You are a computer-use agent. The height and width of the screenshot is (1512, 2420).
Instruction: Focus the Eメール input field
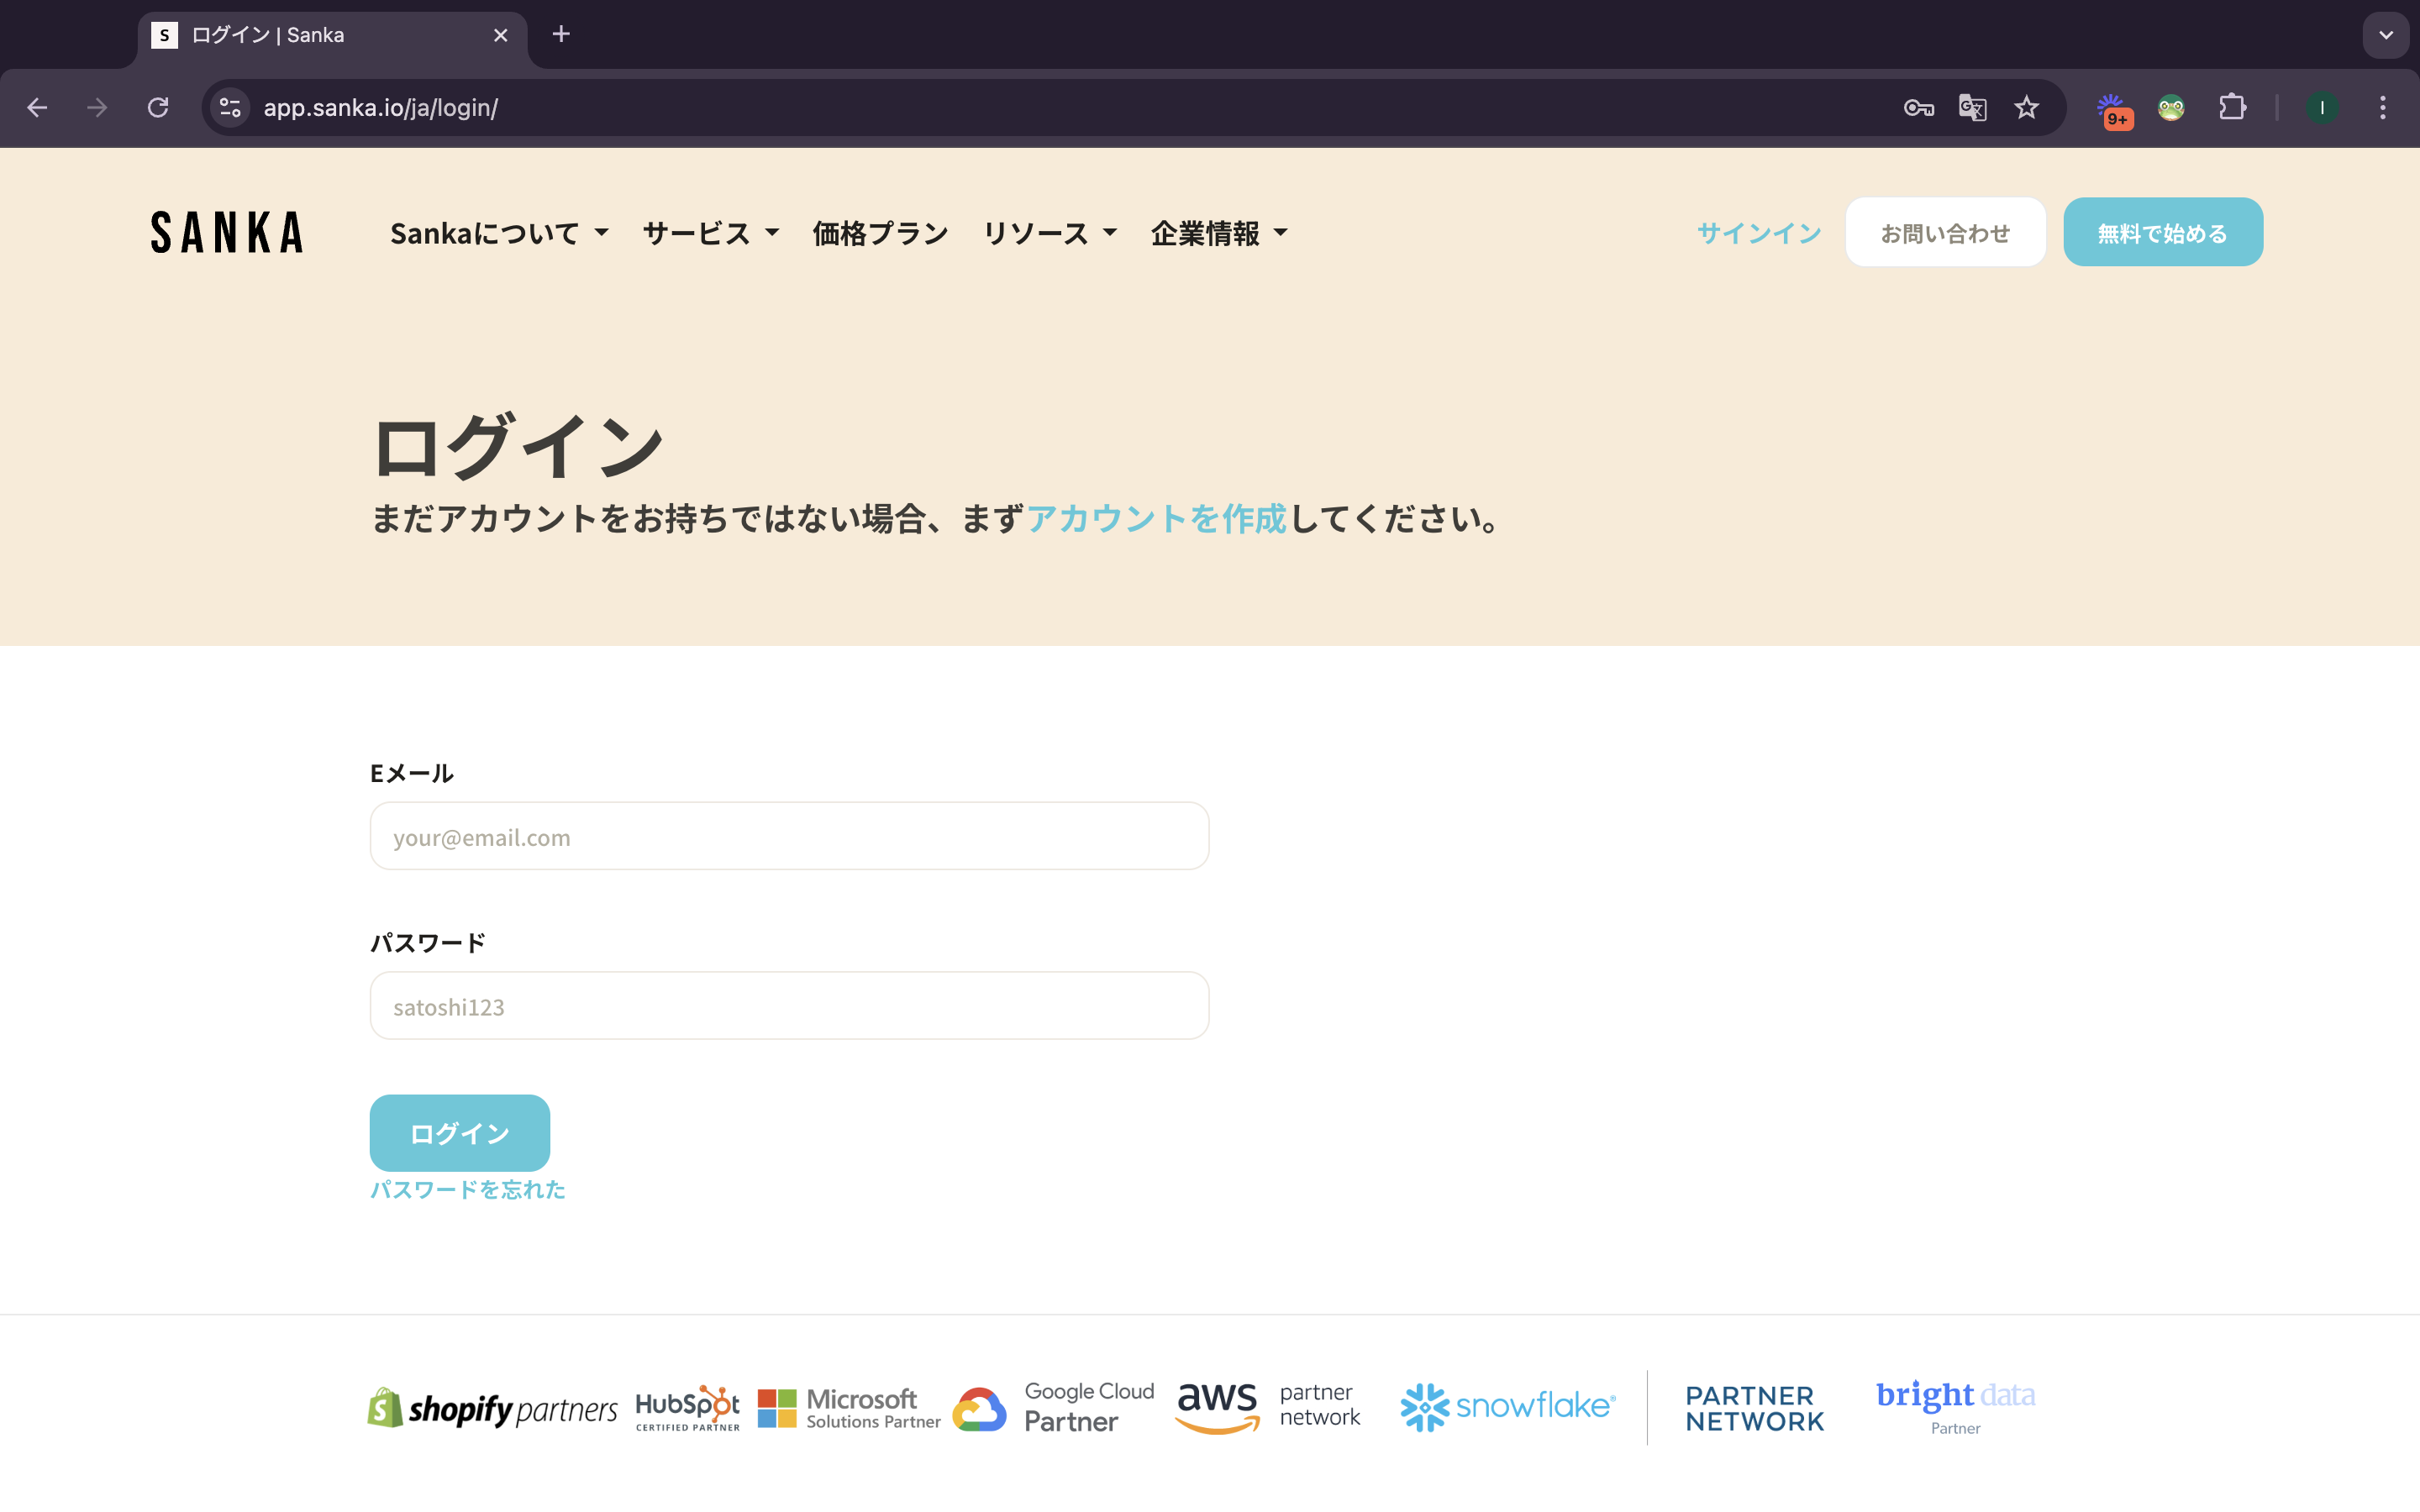[789, 836]
